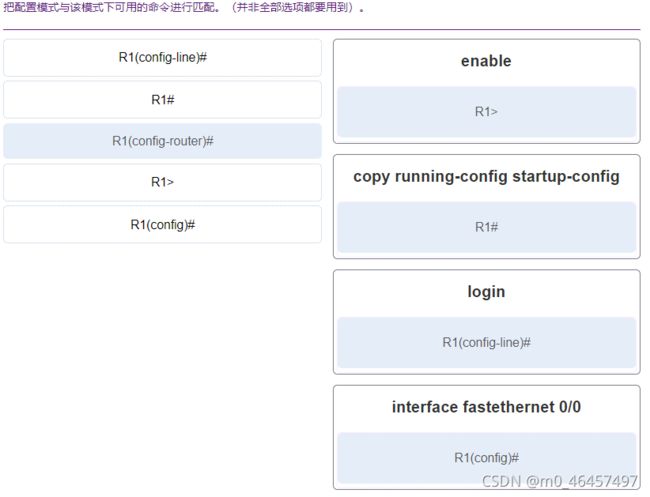Viewport: 650px width, 497px height.
Task: Click R1(config)# slot under interface fastethernet 0/0
Action: tap(487, 458)
